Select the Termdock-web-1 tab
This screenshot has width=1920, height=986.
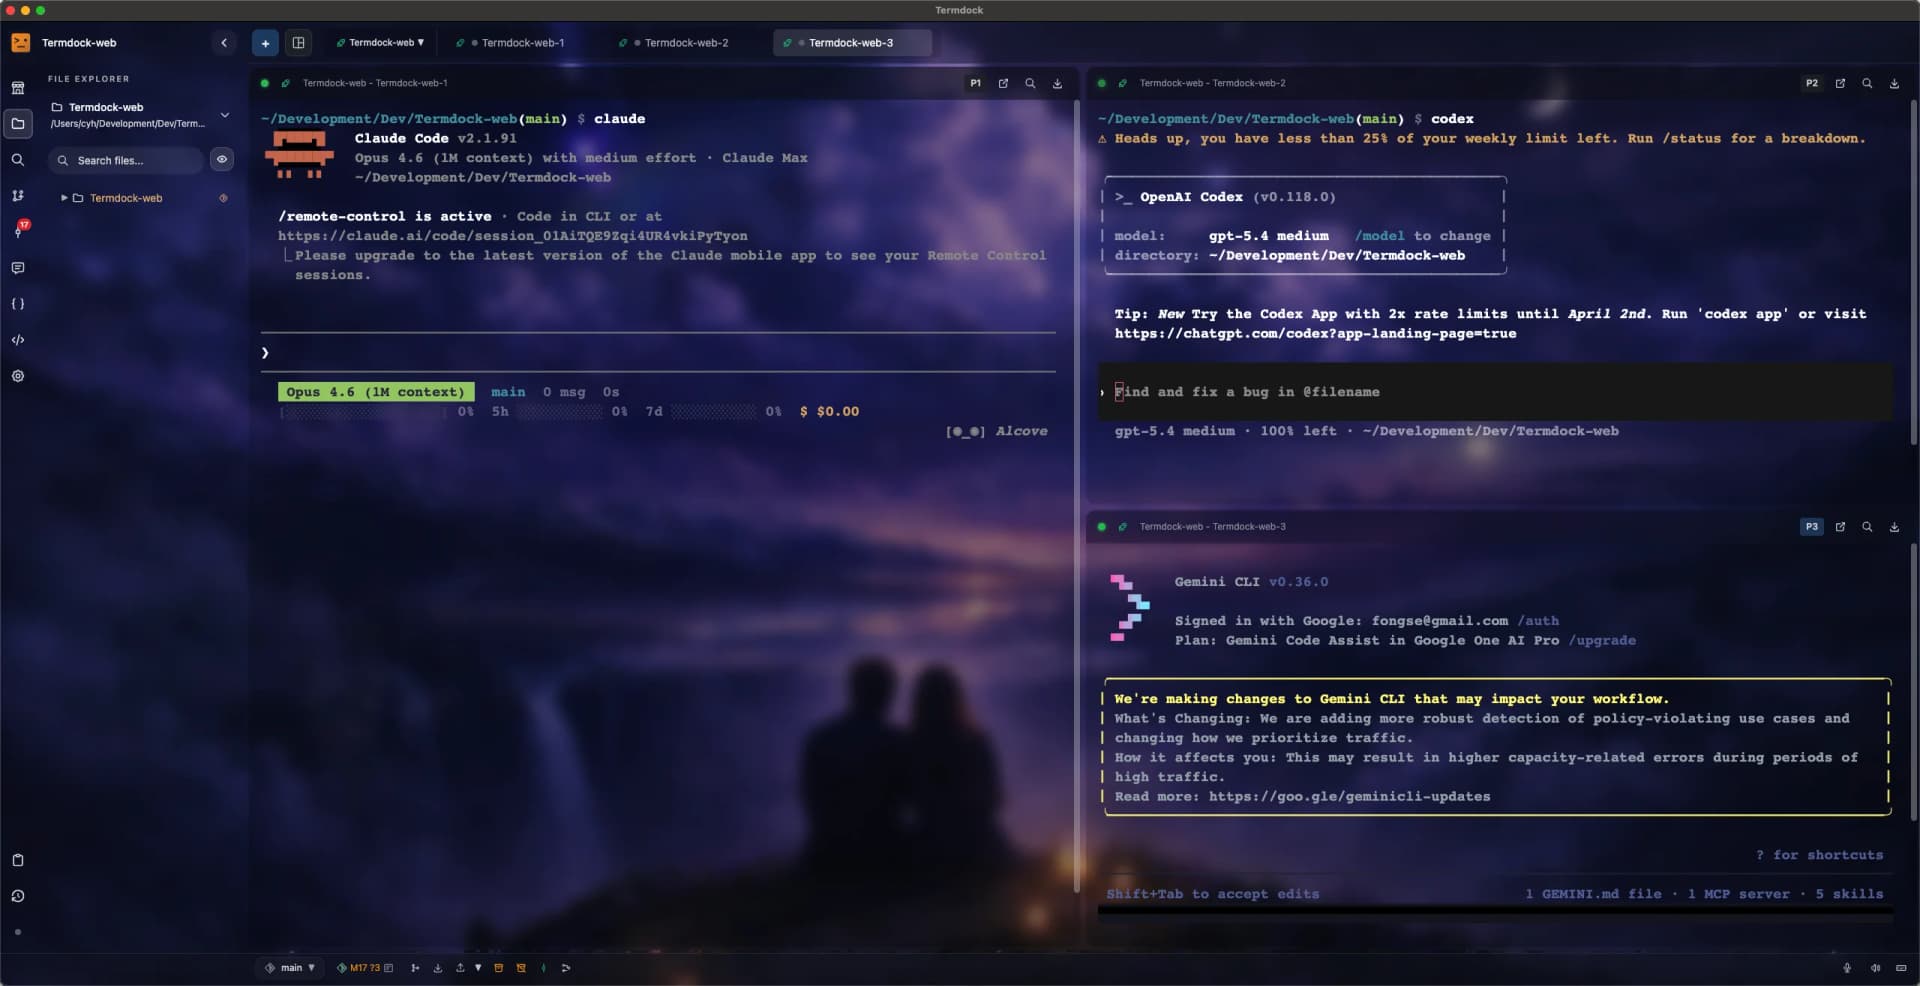tap(523, 42)
